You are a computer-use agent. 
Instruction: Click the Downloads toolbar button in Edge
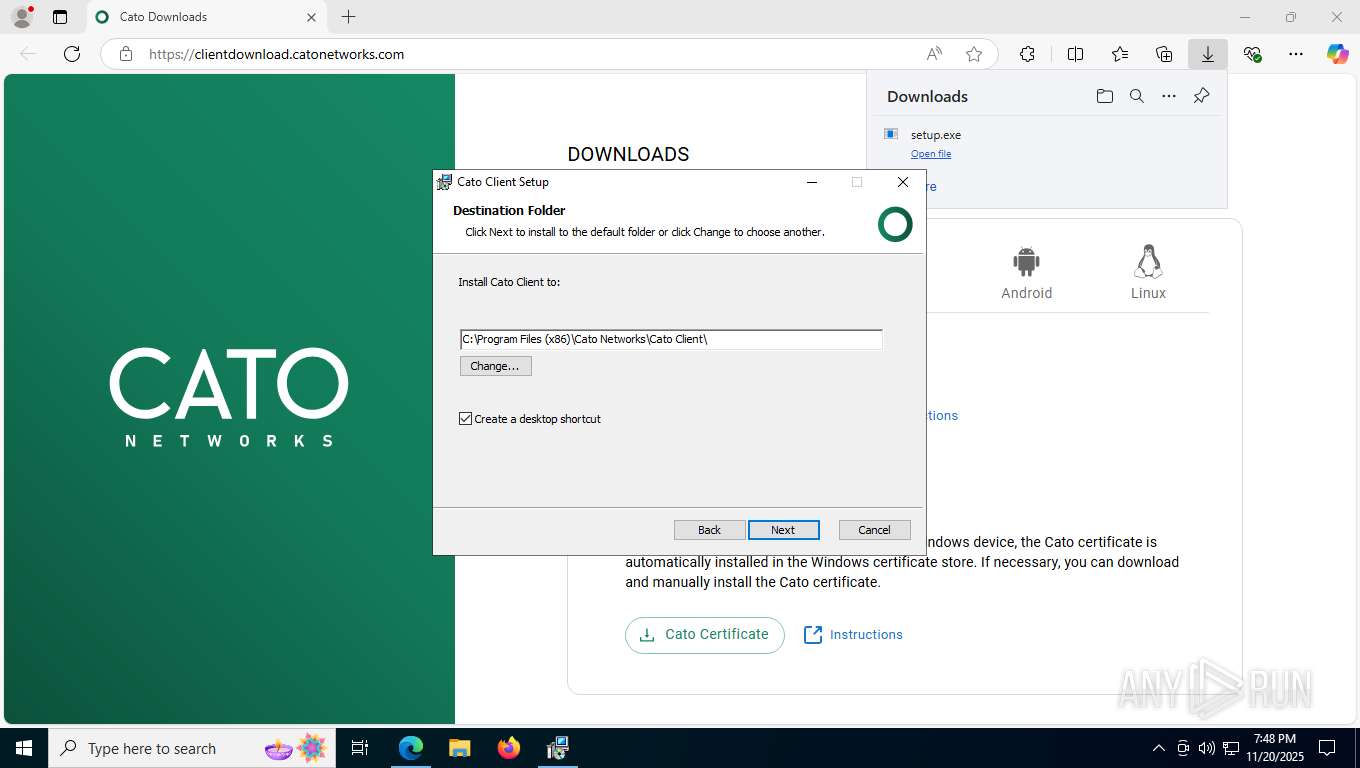(1208, 54)
